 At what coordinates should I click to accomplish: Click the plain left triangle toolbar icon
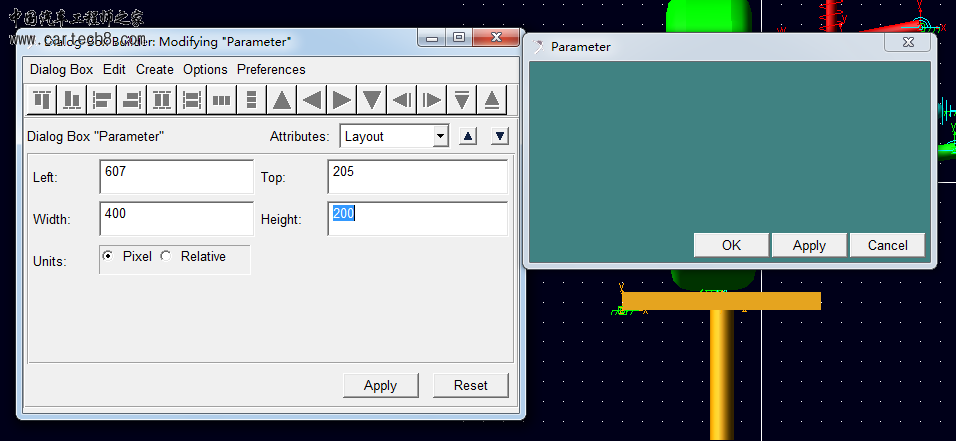click(312, 99)
